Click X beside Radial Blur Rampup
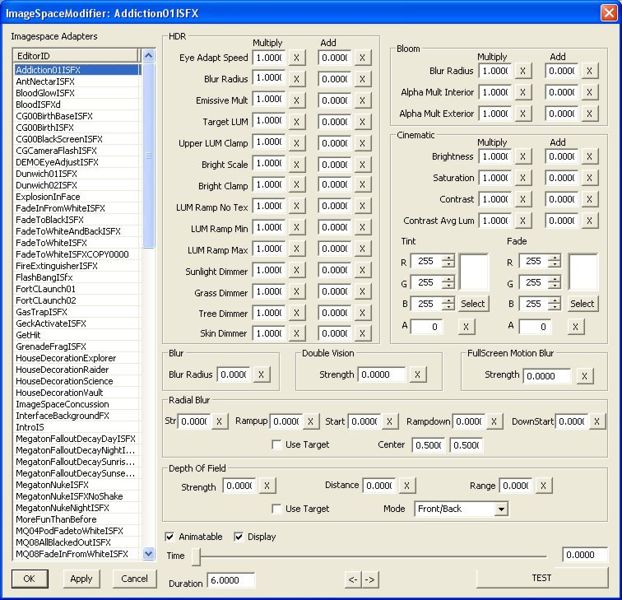This screenshot has width=622, height=600. tap(311, 422)
